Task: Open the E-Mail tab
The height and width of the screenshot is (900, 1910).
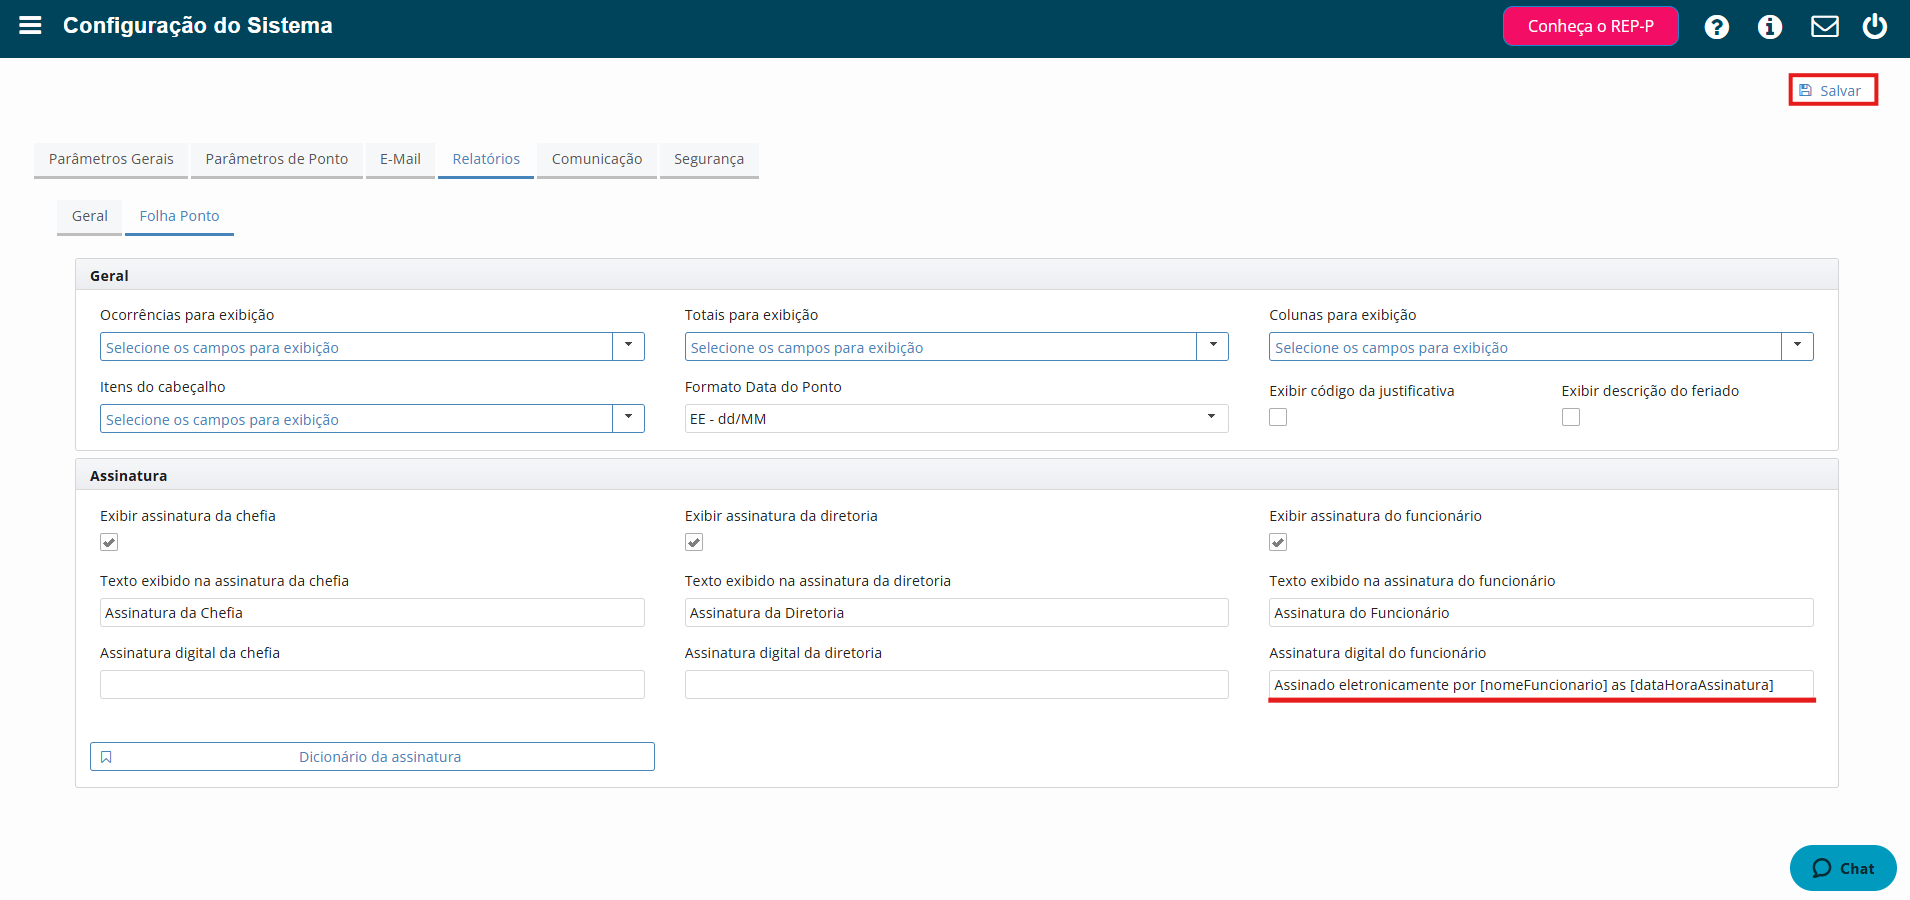Action: point(400,159)
